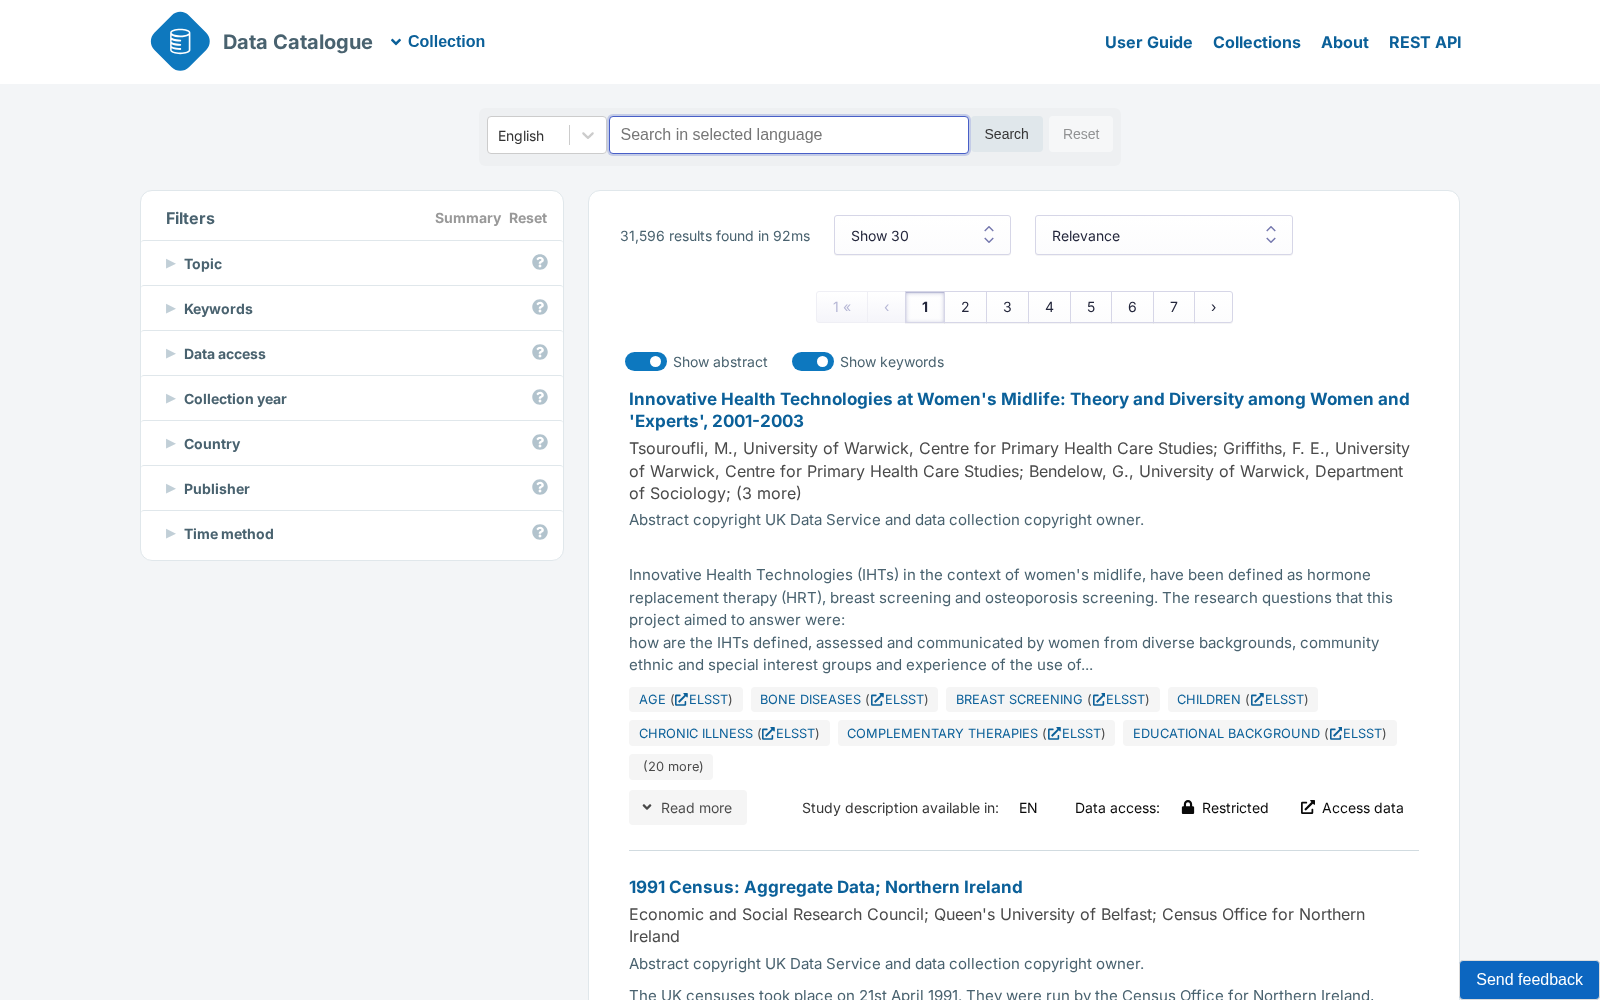Select results page 4
The height and width of the screenshot is (1000, 1600).
(x=1049, y=307)
